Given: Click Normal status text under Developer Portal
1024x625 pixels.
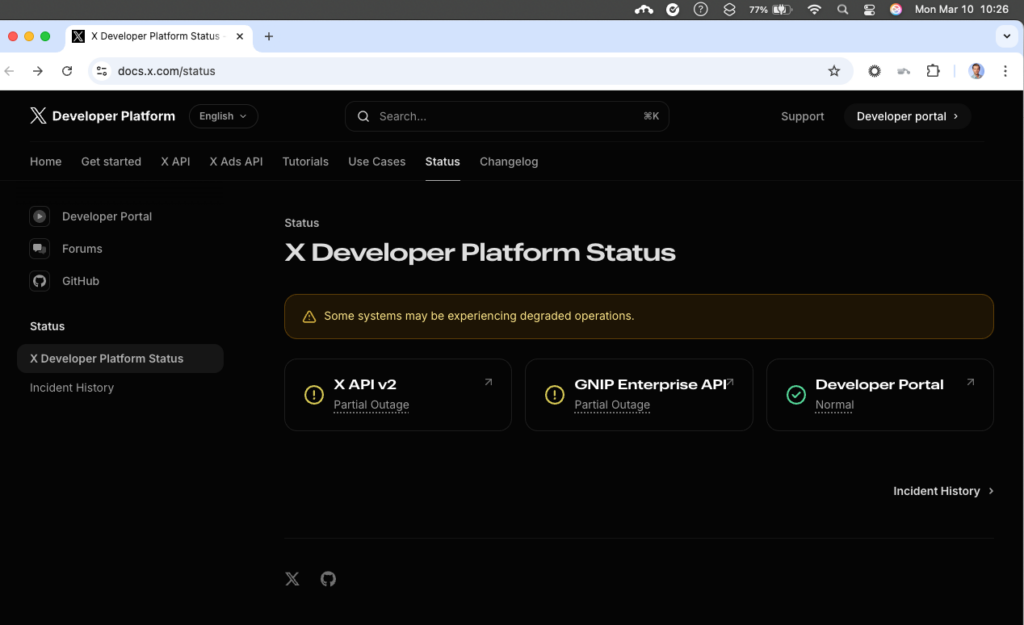Looking at the screenshot, I should (x=834, y=405).
